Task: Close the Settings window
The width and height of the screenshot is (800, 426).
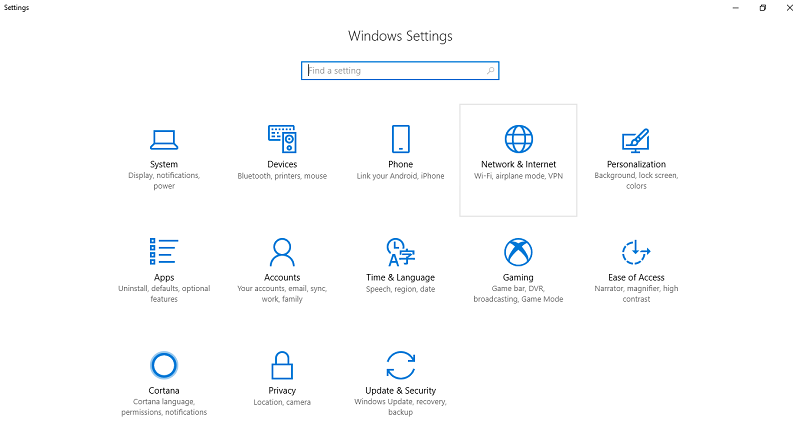Action: click(789, 8)
